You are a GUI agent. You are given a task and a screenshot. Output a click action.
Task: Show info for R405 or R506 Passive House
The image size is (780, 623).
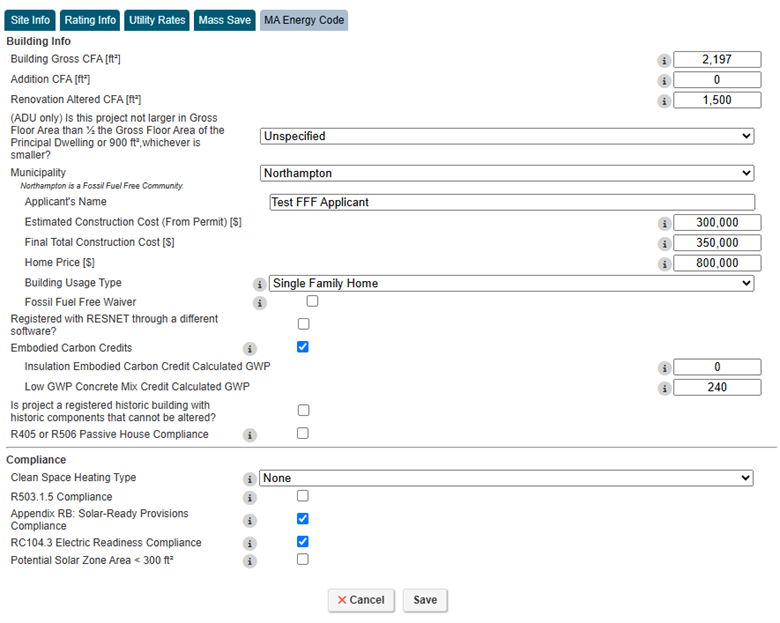(x=250, y=435)
